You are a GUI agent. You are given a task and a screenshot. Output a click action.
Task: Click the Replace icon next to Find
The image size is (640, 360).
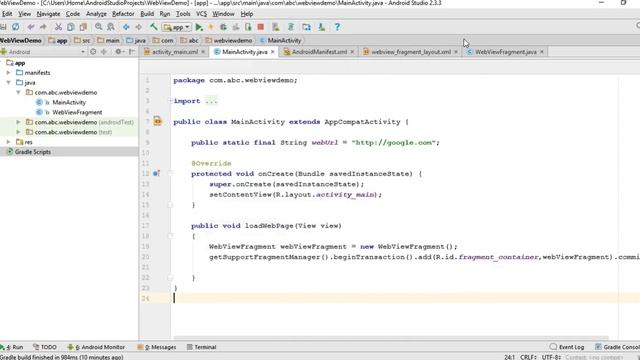pyautogui.click(x=111, y=27)
